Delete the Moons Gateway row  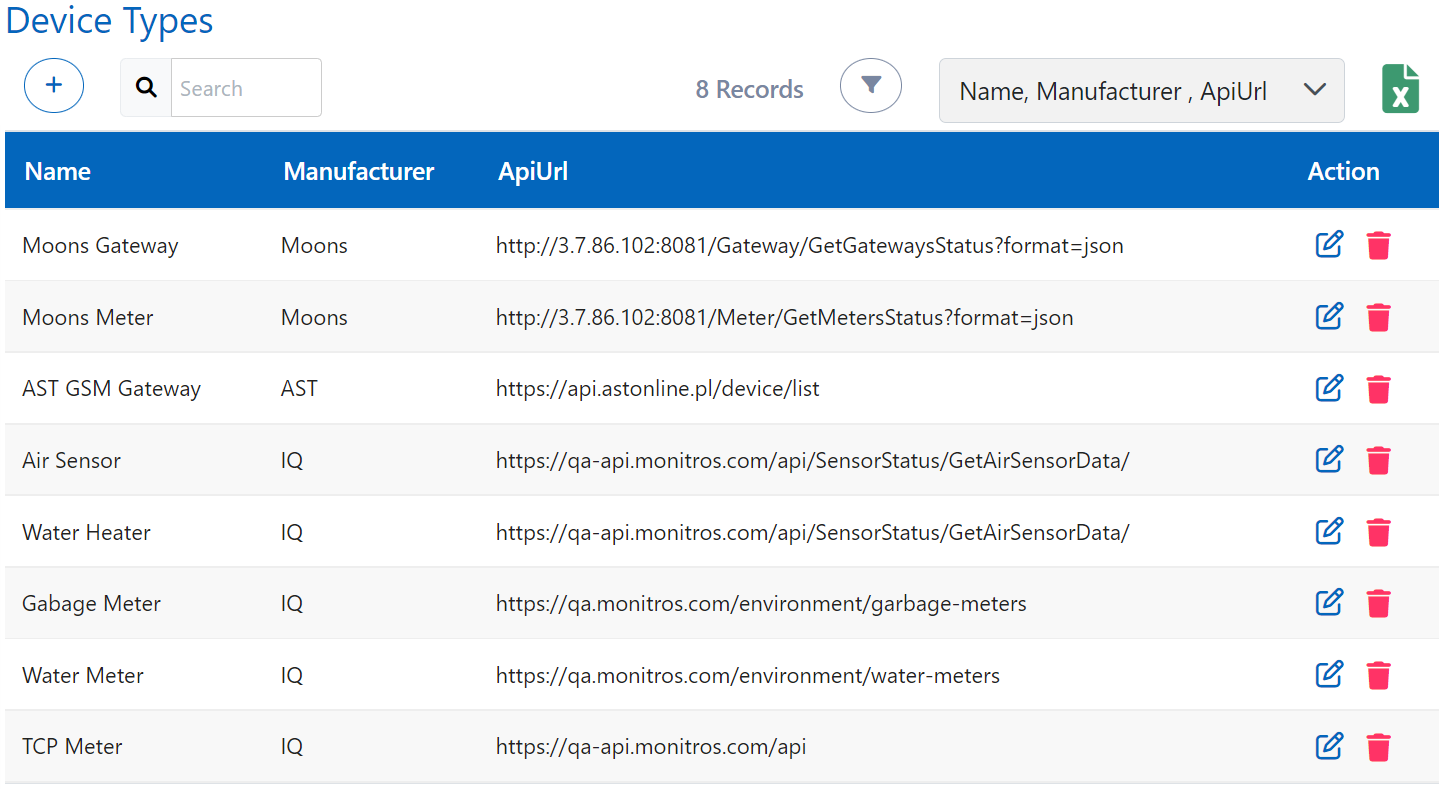(1378, 245)
